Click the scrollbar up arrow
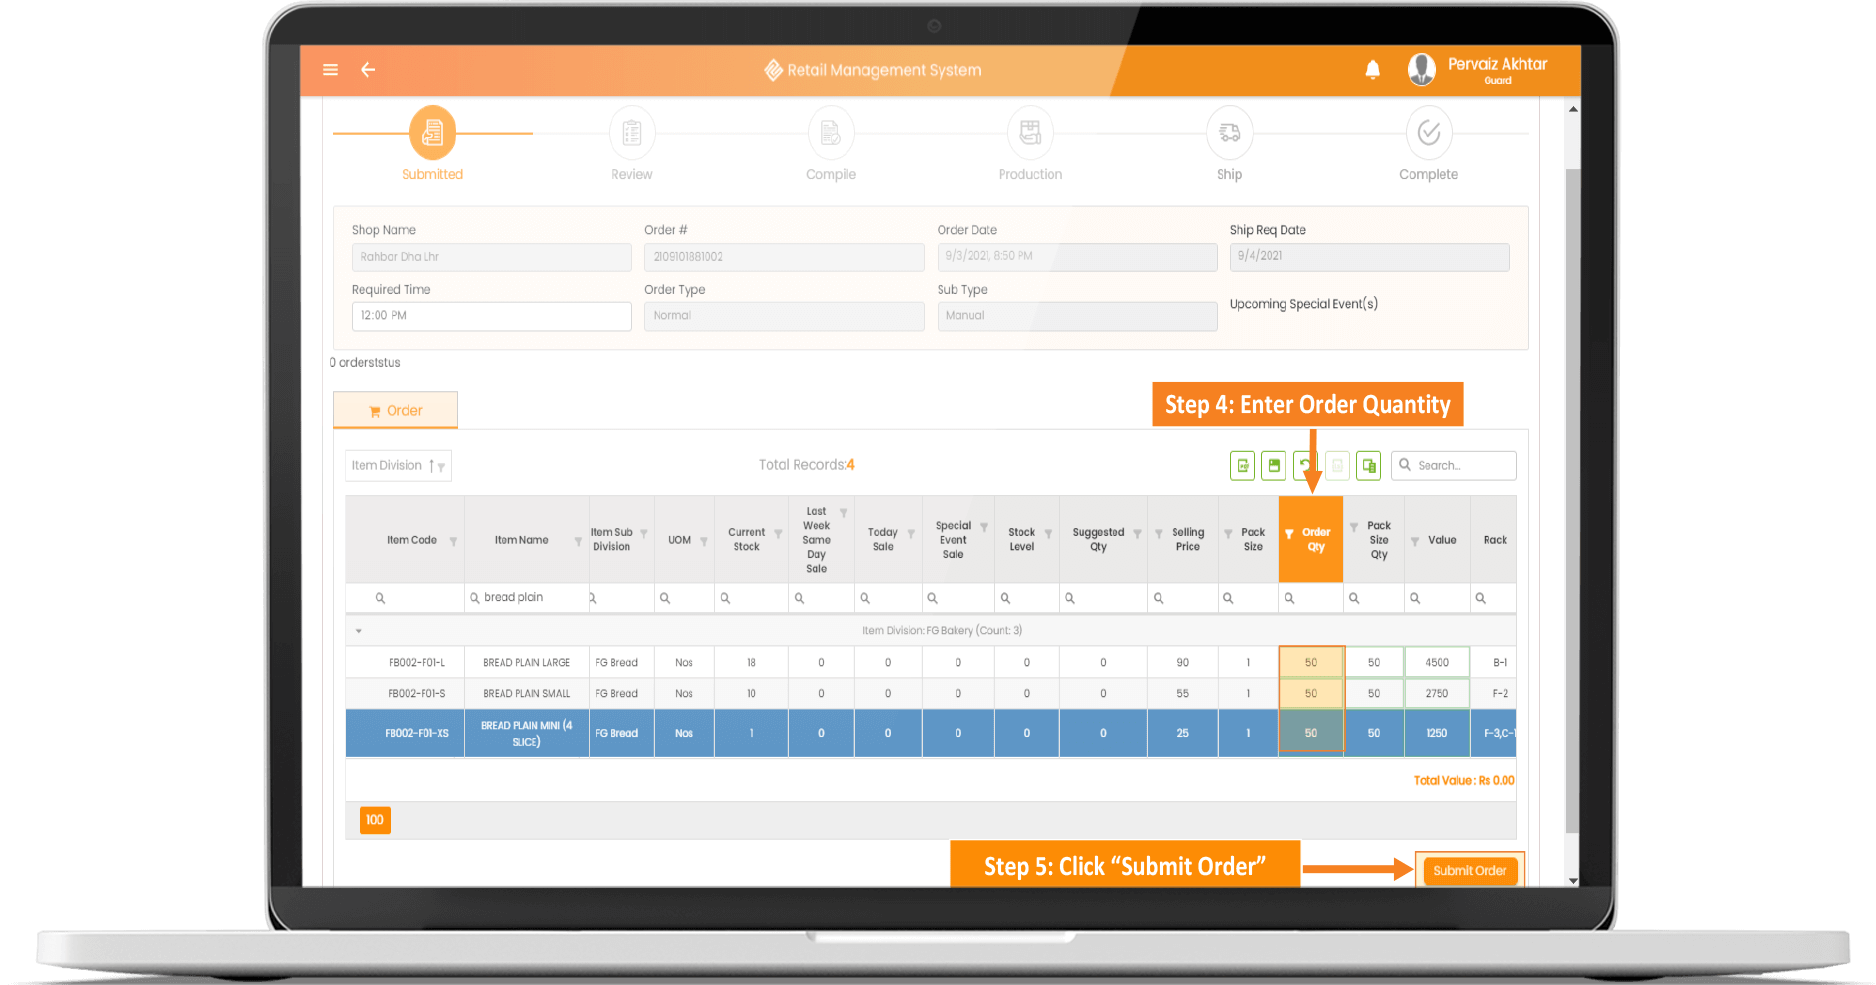The width and height of the screenshot is (1876, 985). (1573, 108)
